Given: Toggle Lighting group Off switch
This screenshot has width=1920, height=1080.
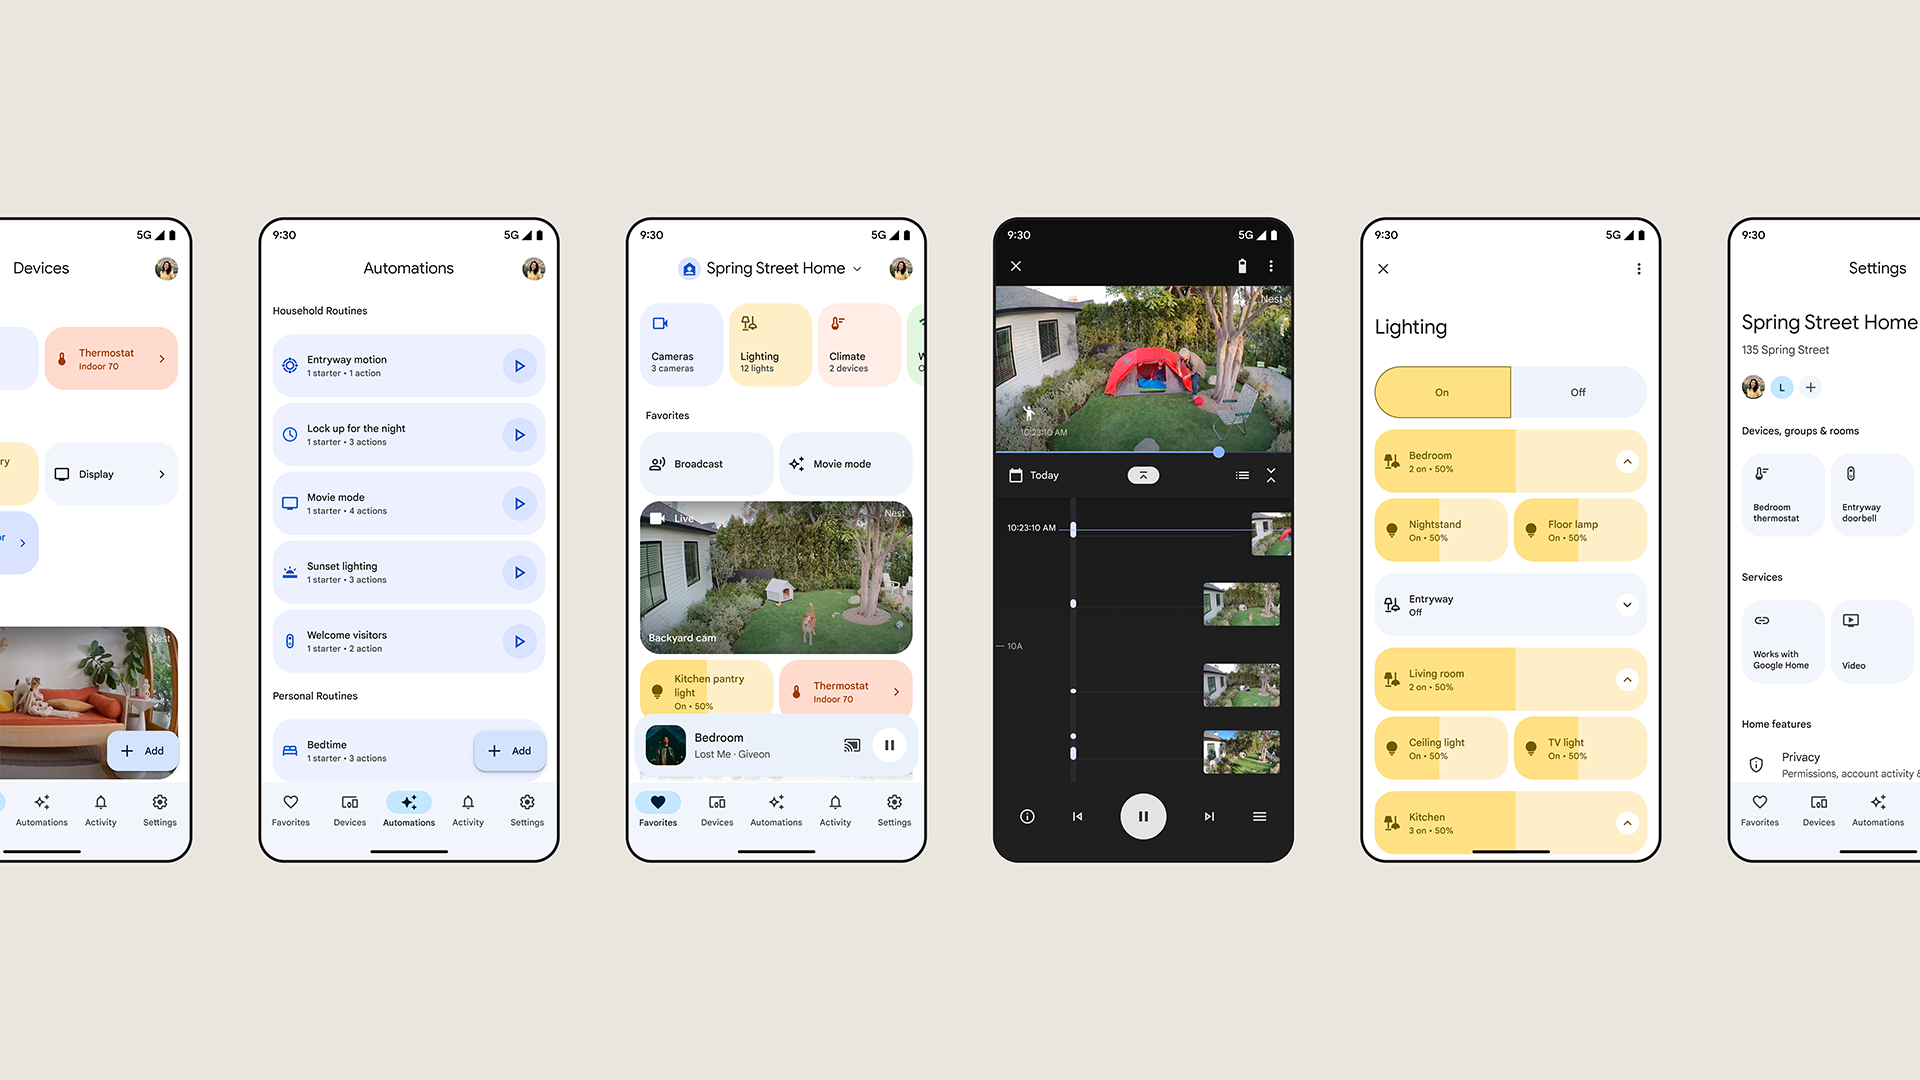Looking at the screenshot, I should coord(1578,392).
